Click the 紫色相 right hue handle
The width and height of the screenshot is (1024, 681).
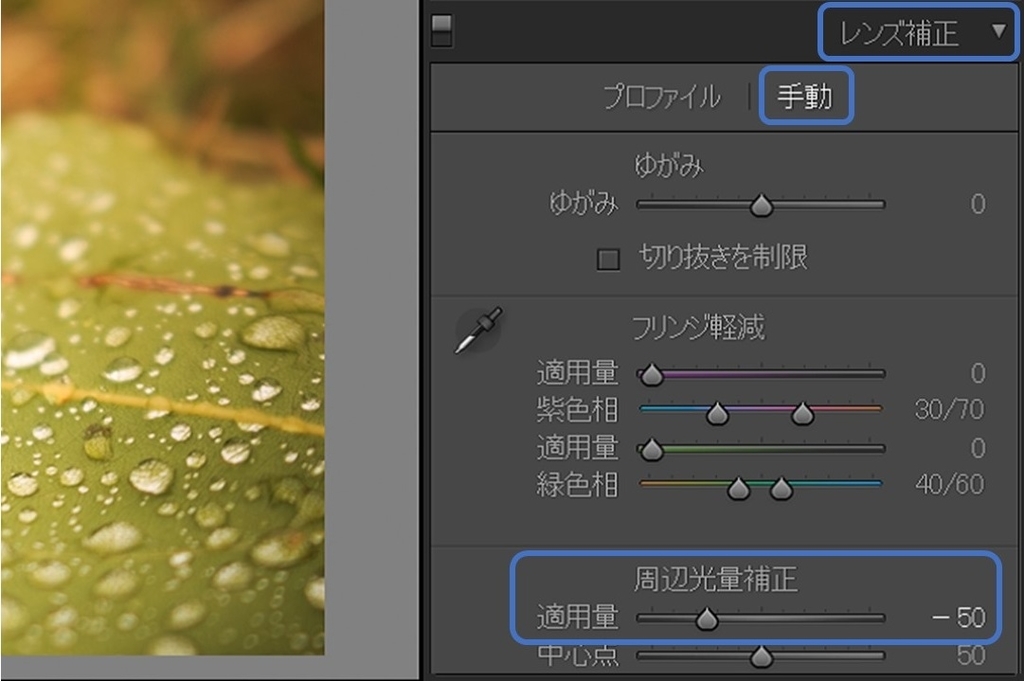click(x=803, y=413)
